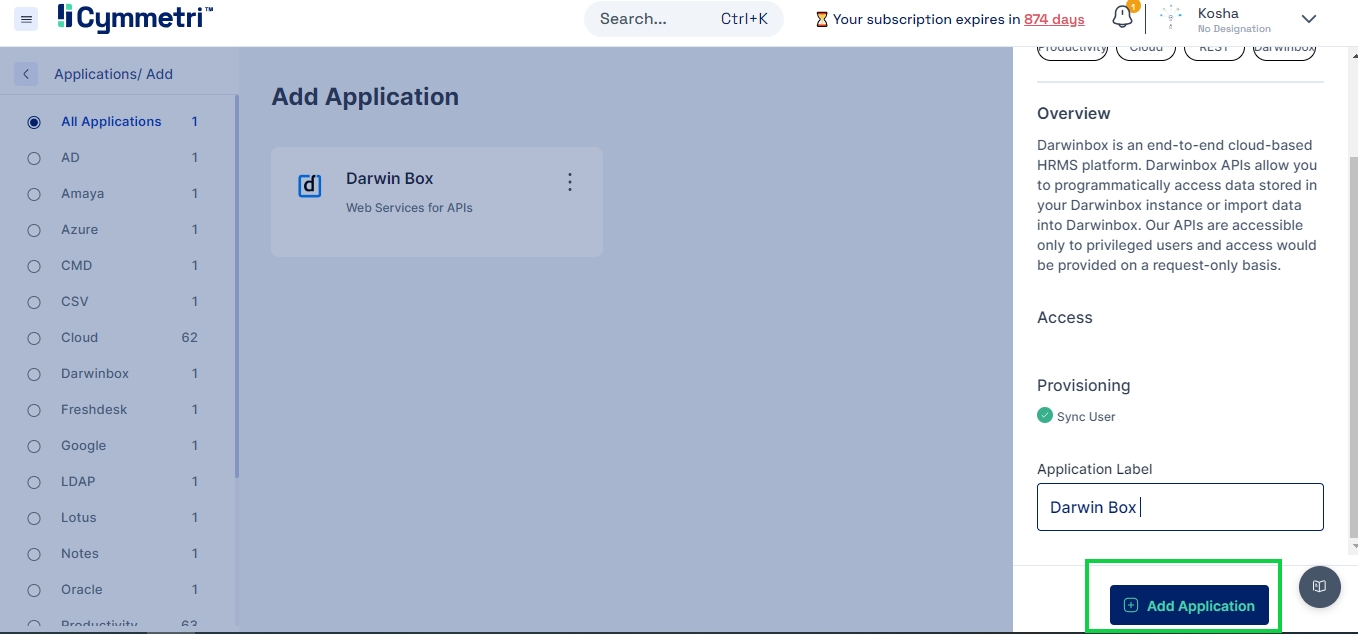The image size is (1358, 634).
Task: Click the Application Label text field
Action: [1180, 507]
